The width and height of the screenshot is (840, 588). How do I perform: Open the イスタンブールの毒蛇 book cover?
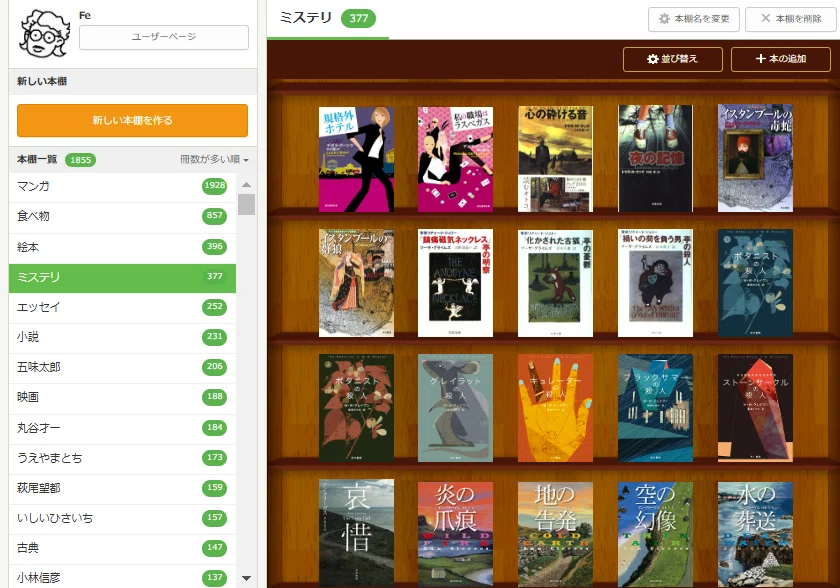(x=755, y=159)
